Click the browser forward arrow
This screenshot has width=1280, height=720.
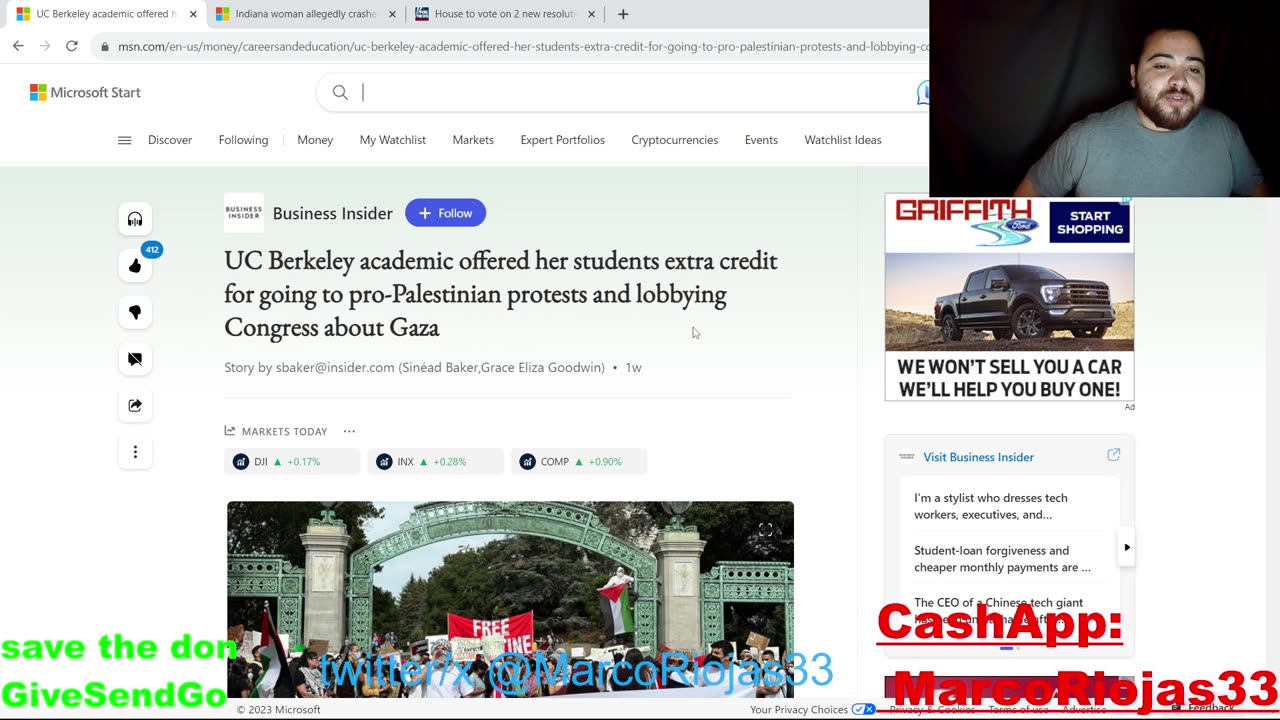pyautogui.click(x=45, y=46)
